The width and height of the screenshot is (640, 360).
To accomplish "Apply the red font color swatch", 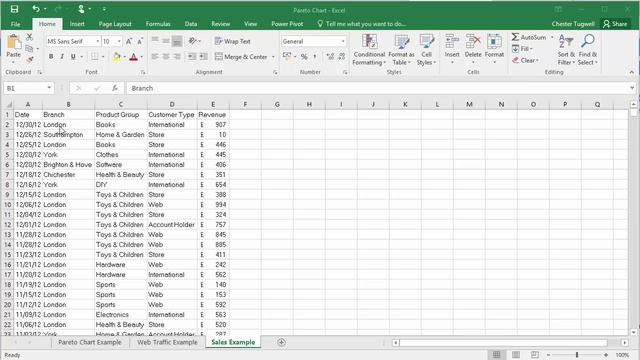I will pos(133,57).
